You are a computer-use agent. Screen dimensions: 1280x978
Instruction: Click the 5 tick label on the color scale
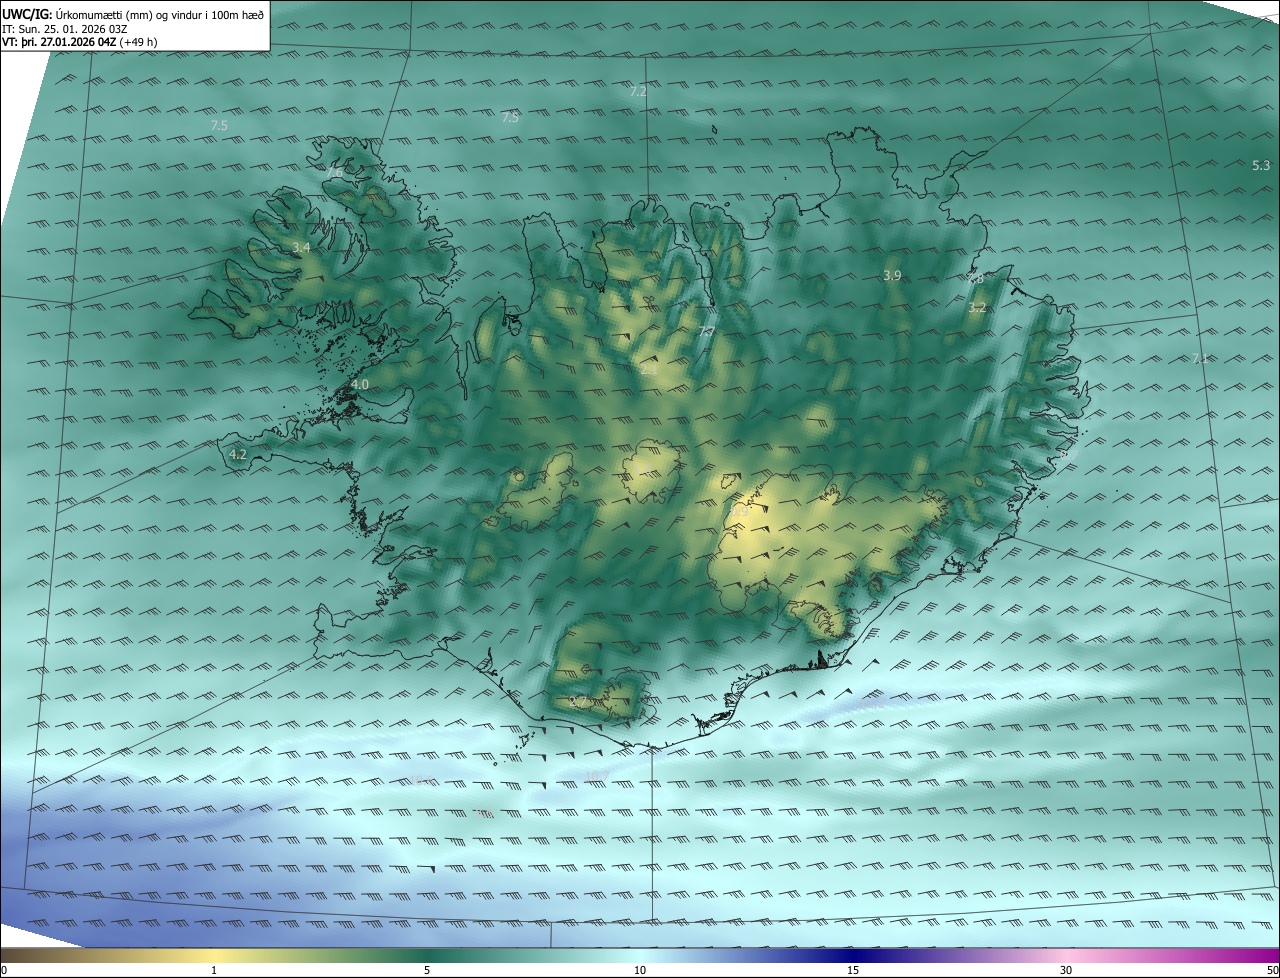[427, 970]
